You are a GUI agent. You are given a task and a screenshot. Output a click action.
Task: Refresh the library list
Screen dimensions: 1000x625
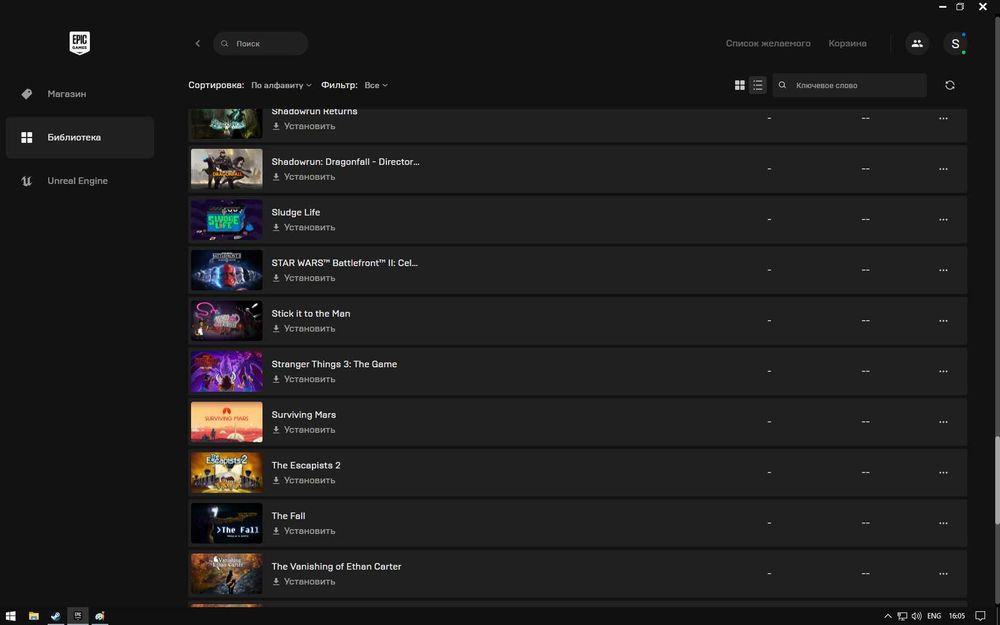point(950,85)
